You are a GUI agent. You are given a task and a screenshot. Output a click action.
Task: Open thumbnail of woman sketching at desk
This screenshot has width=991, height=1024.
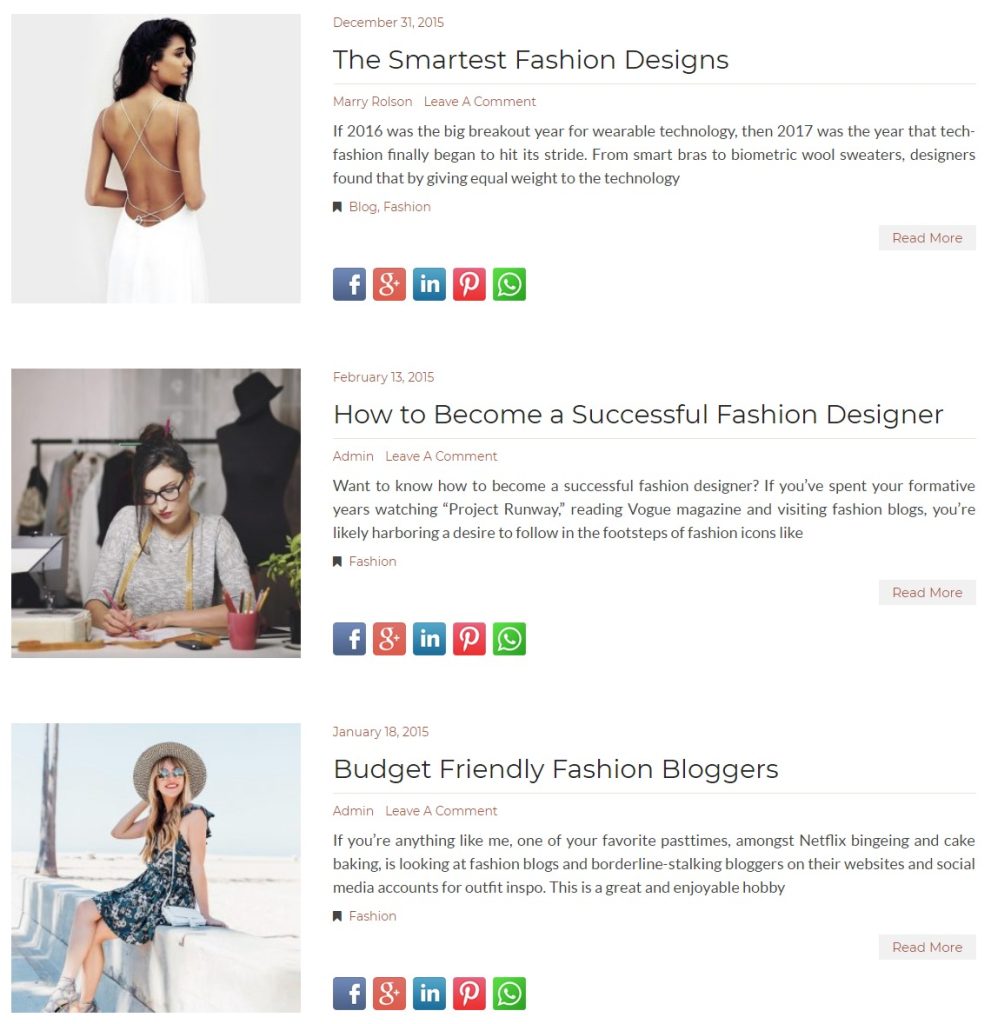[156, 513]
